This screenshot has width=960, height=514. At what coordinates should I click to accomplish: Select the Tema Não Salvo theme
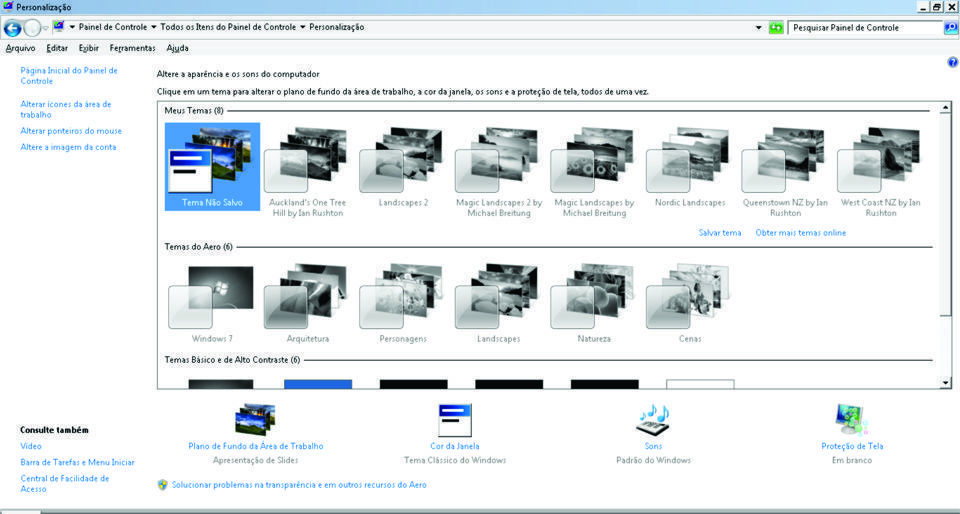point(212,166)
